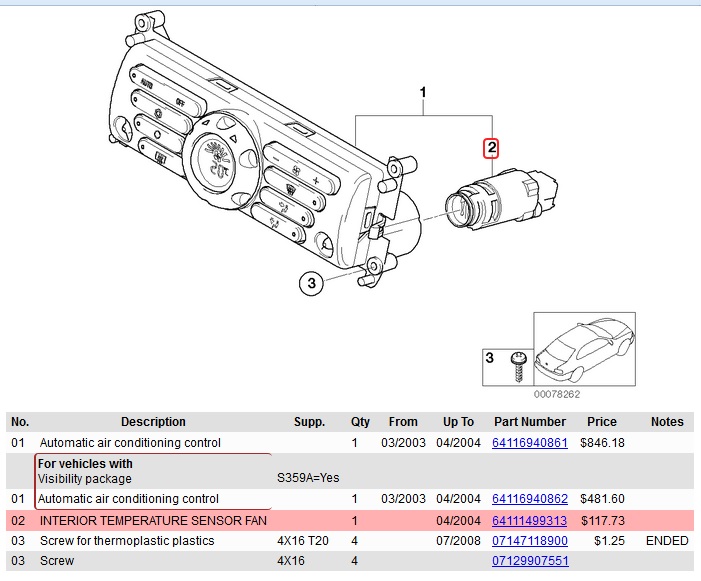The height and width of the screenshot is (581, 701).
Task: Click the car outline thumbnail
Action: 586,349
